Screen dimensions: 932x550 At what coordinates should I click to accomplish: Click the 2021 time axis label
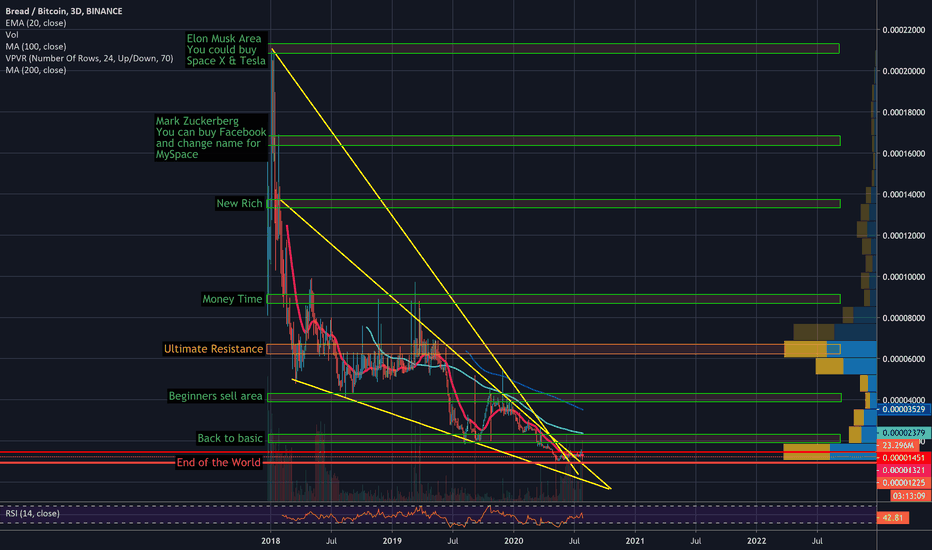[x=635, y=541]
